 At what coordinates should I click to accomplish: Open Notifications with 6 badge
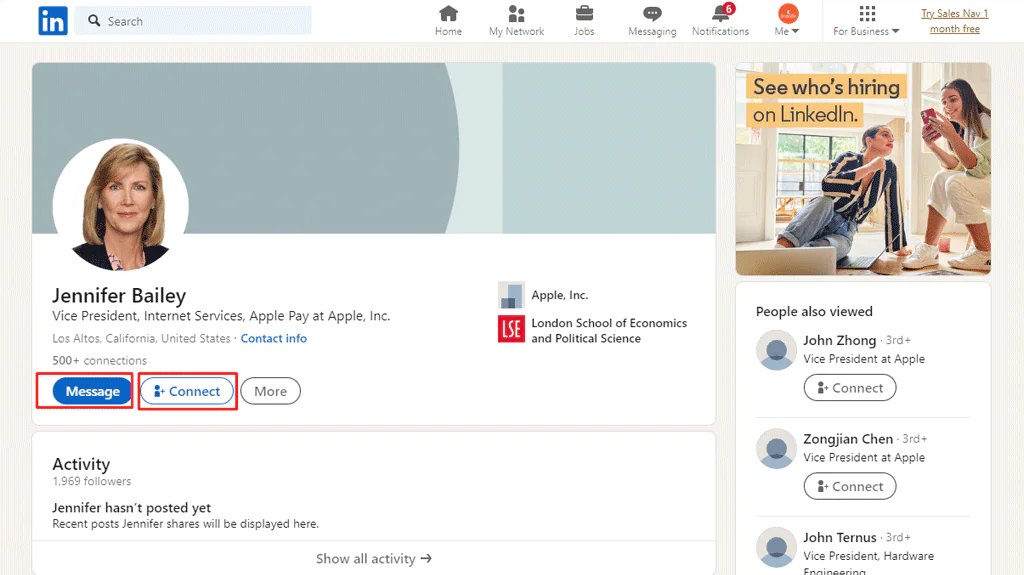(720, 21)
